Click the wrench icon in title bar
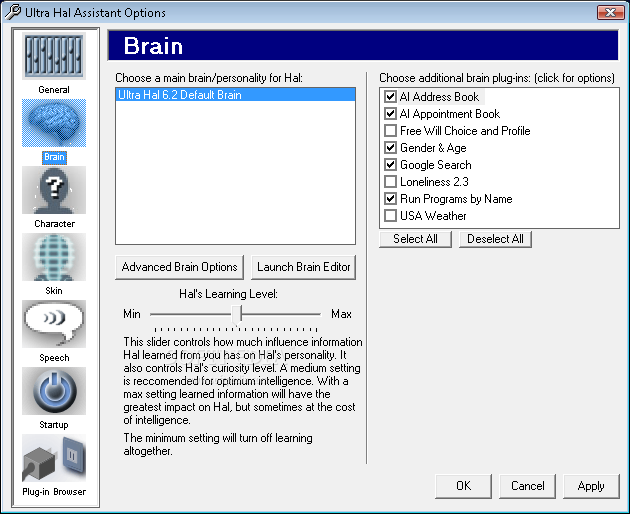 click(13, 12)
